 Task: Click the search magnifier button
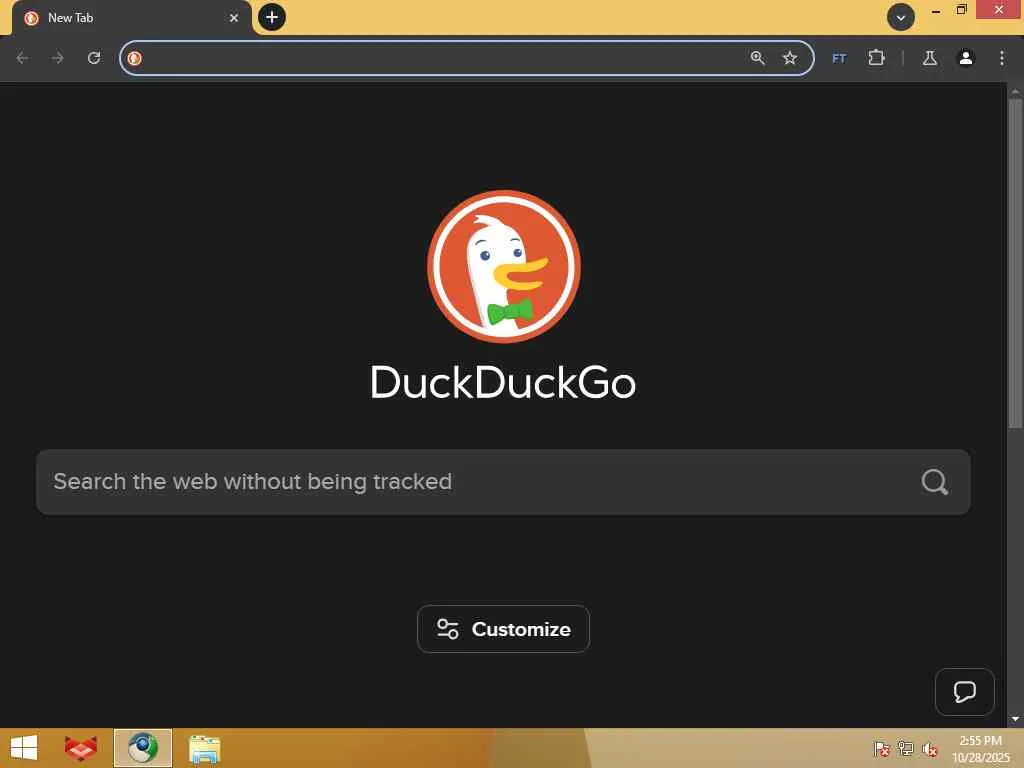coord(935,482)
